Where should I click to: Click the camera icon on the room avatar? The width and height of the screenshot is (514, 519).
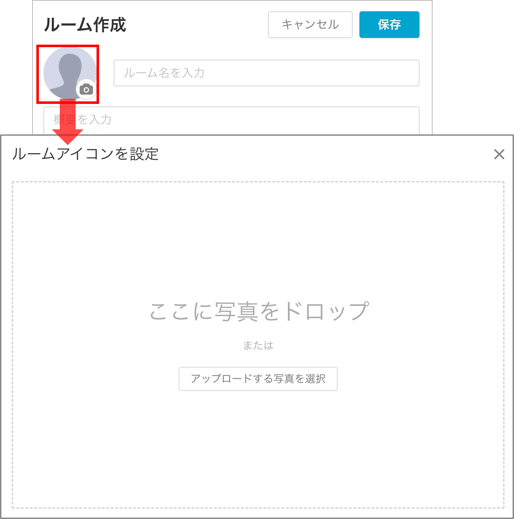click(x=86, y=90)
